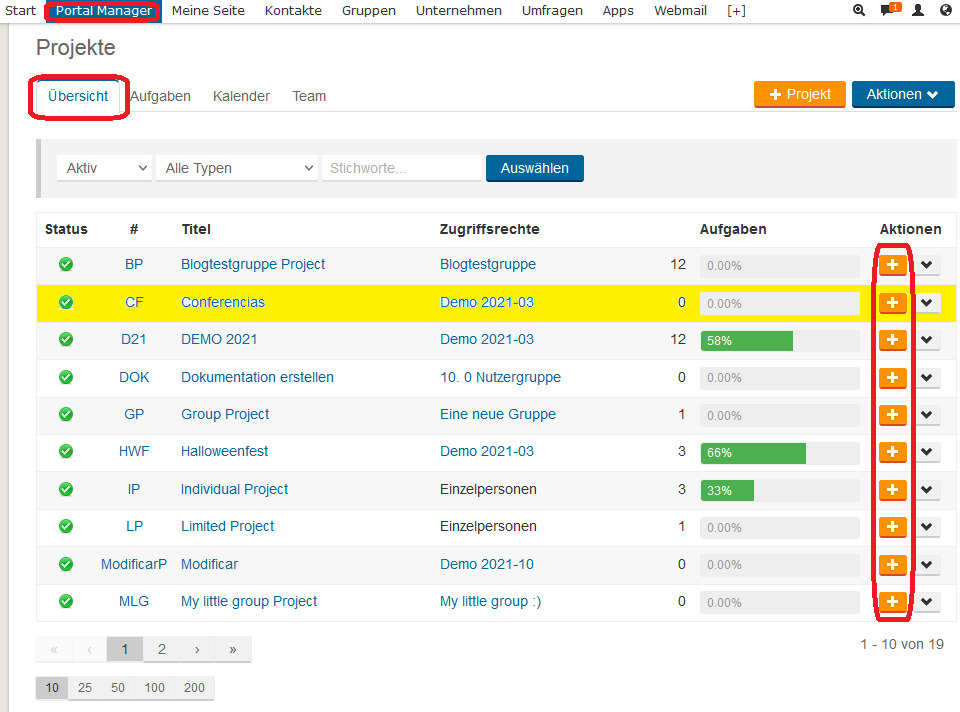This screenshot has width=960, height=712.
Task: Open the Aktiv status filter dropdown
Action: click(105, 168)
